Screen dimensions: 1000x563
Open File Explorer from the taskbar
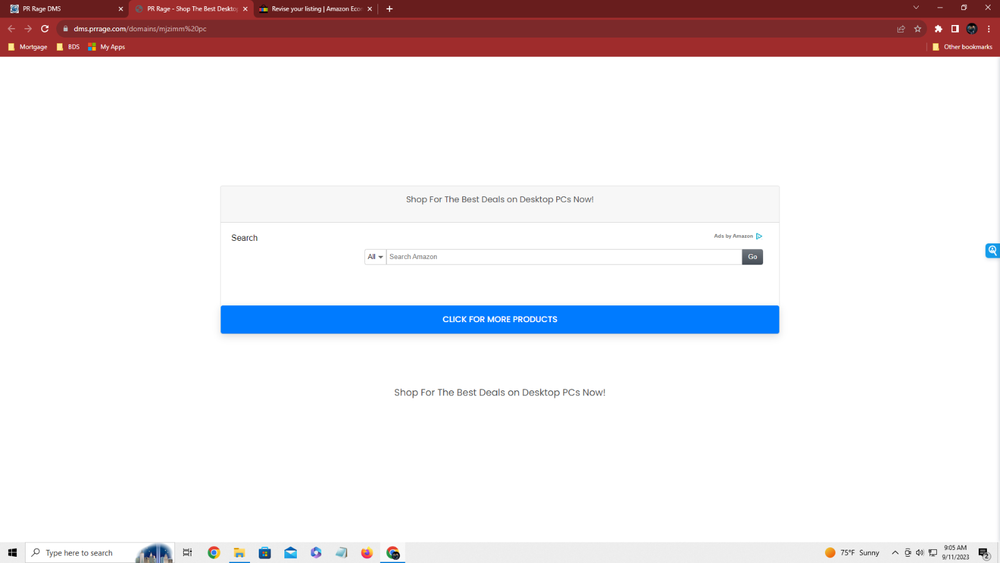(239, 553)
